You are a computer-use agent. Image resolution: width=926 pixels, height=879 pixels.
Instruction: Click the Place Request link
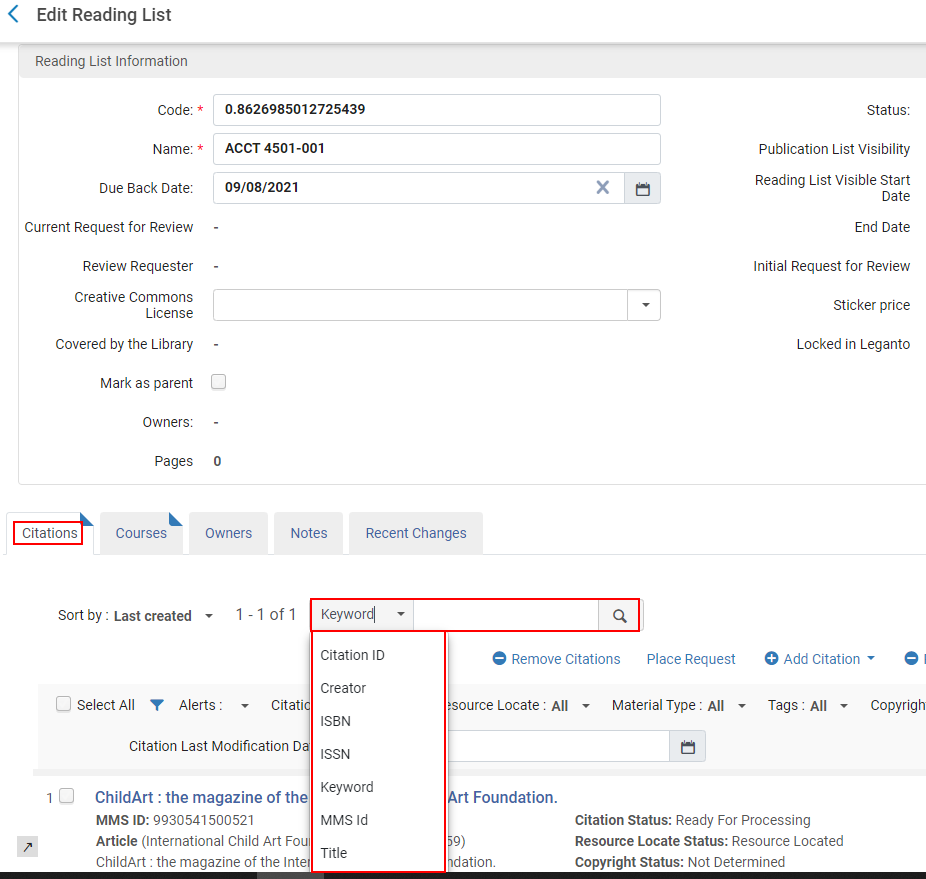tap(691, 659)
